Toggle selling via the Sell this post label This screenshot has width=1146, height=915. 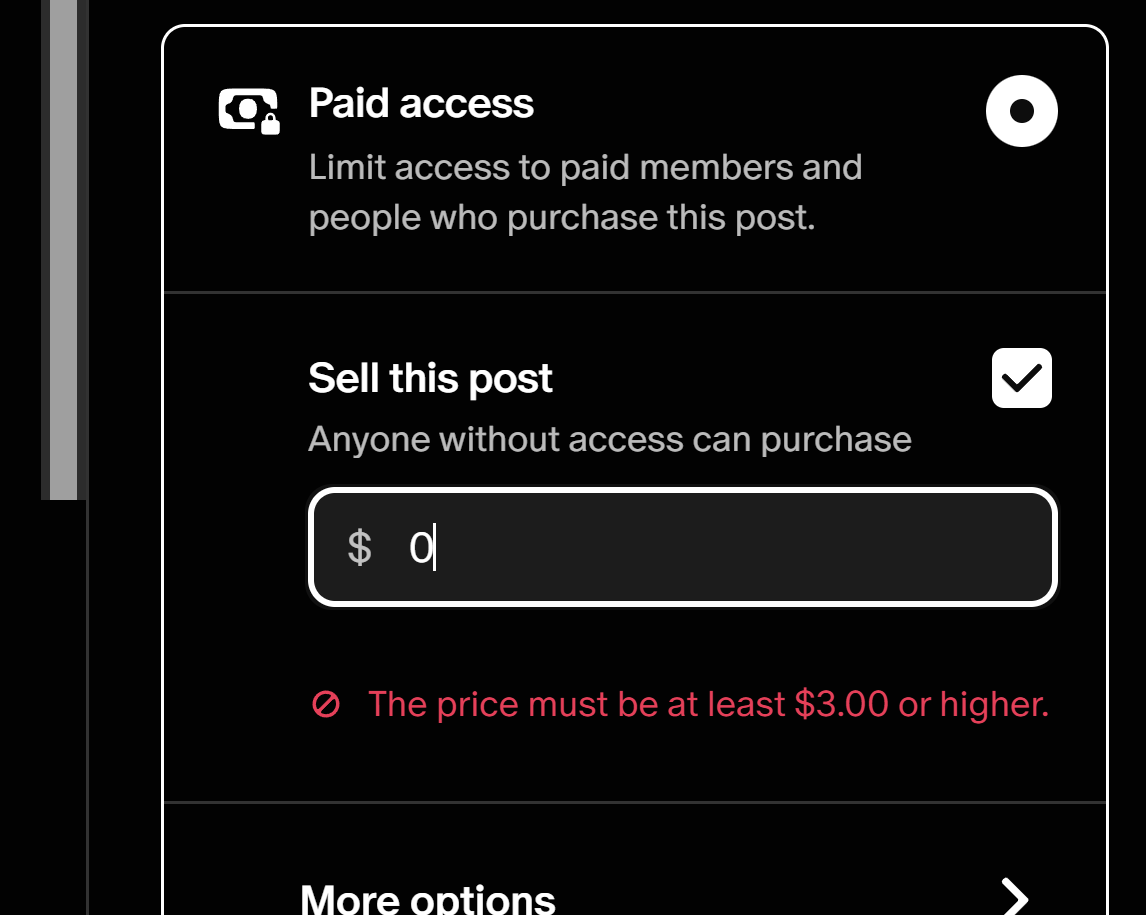(x=430, y=379)
